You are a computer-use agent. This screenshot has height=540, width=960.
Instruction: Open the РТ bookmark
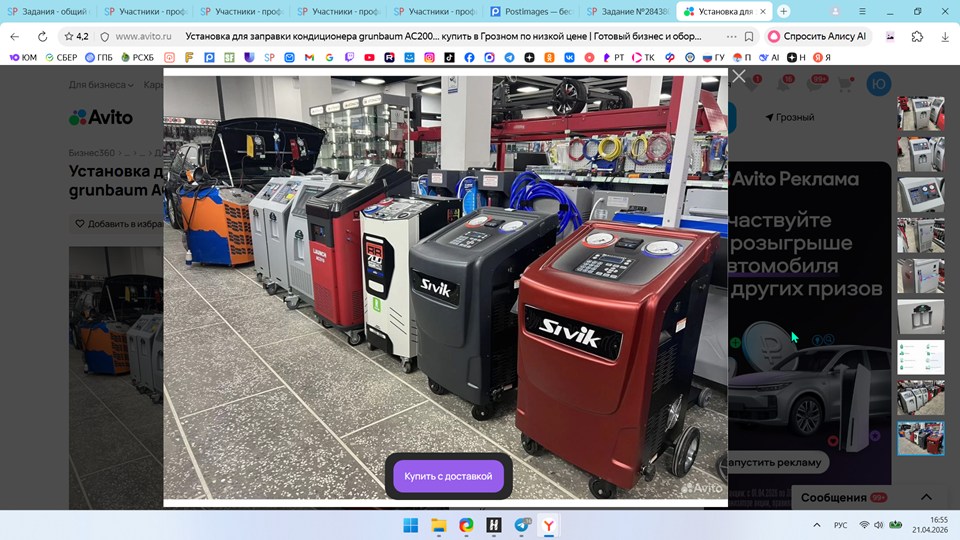pyautogui.click(x=613, y=58)
